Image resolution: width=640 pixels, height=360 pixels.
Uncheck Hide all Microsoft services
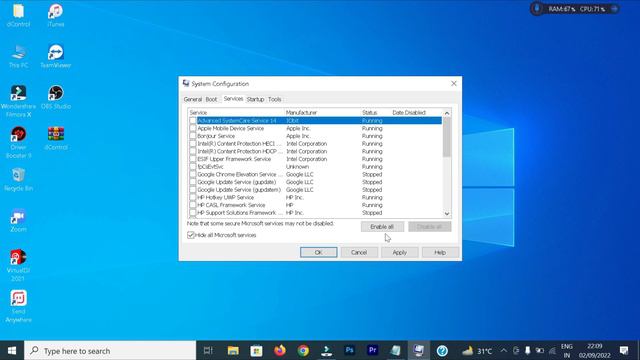191,235
